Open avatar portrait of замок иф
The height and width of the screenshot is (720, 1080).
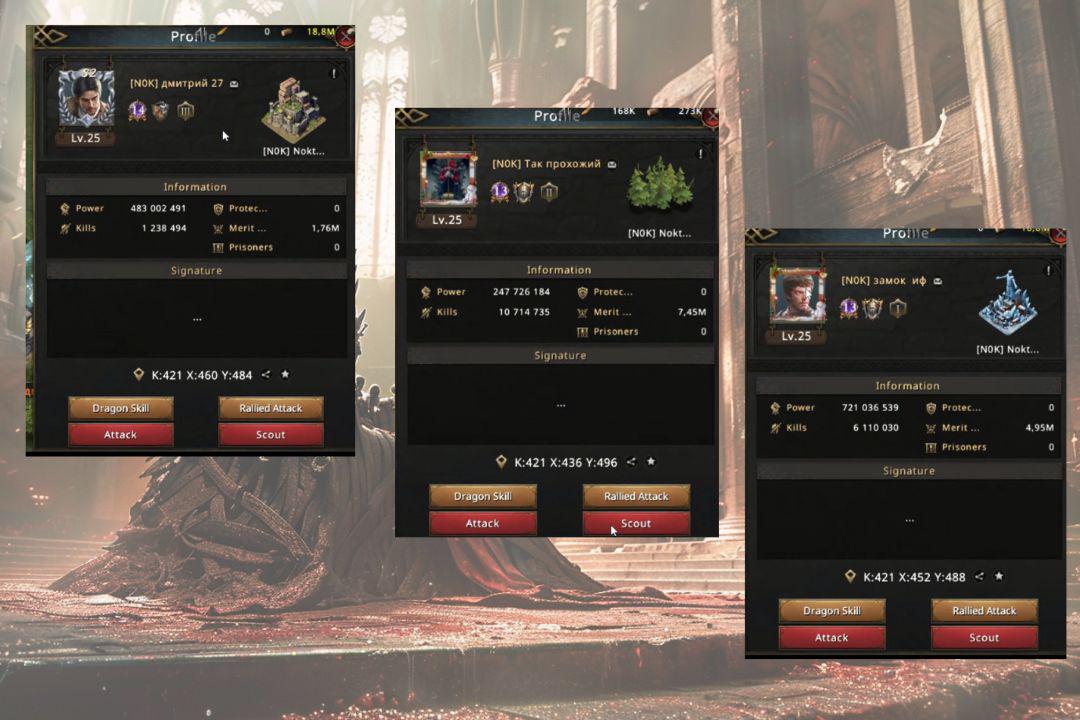click(796, 296)
